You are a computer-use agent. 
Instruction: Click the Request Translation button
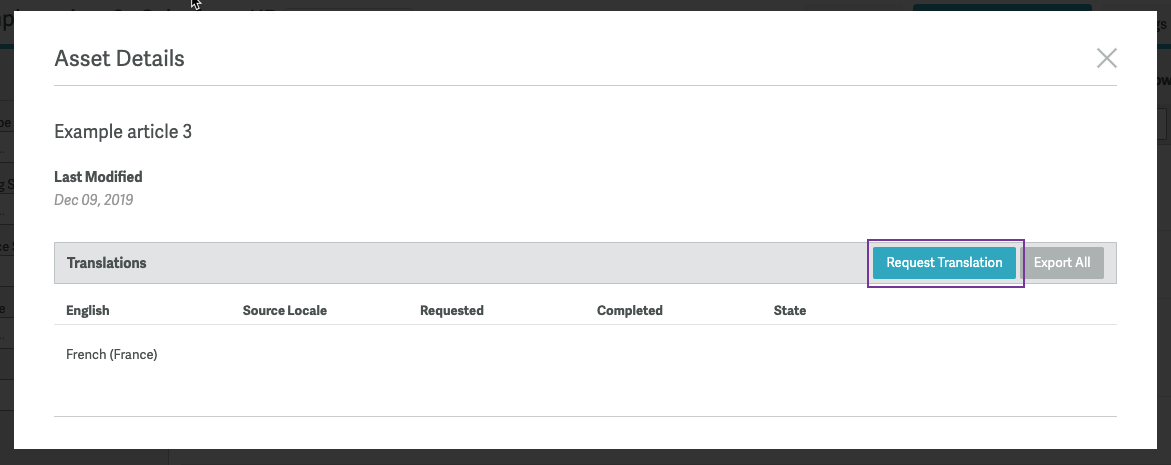[944, 263]
